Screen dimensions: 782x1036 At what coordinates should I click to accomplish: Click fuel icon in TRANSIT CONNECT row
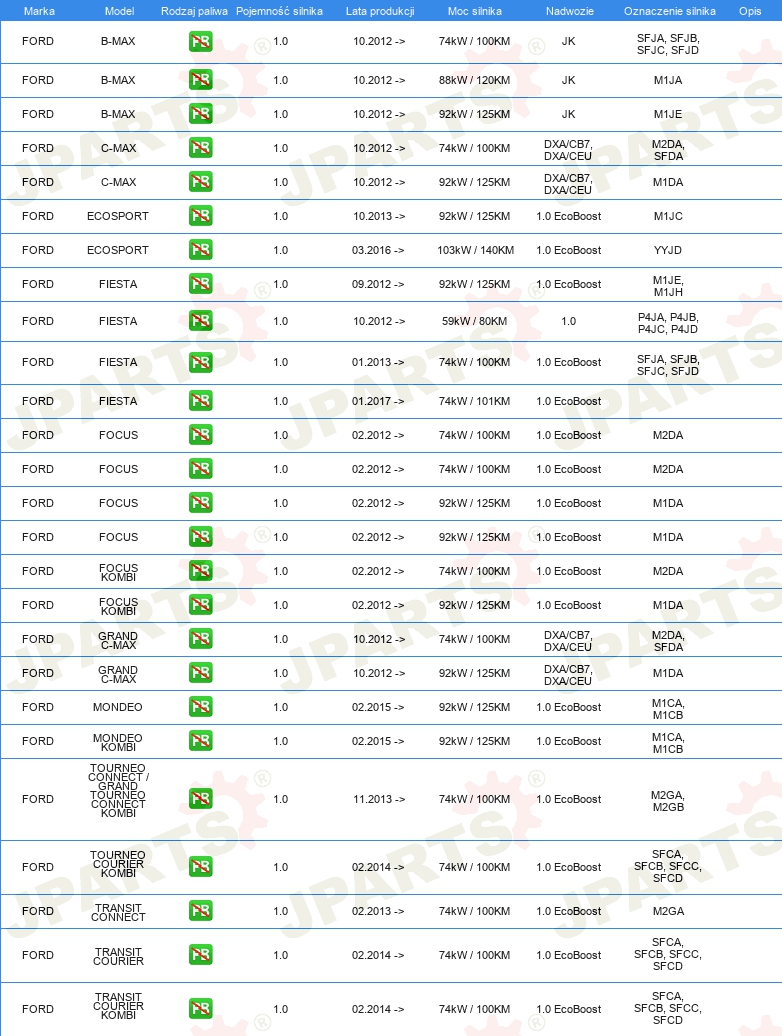[x=201, y=911]
